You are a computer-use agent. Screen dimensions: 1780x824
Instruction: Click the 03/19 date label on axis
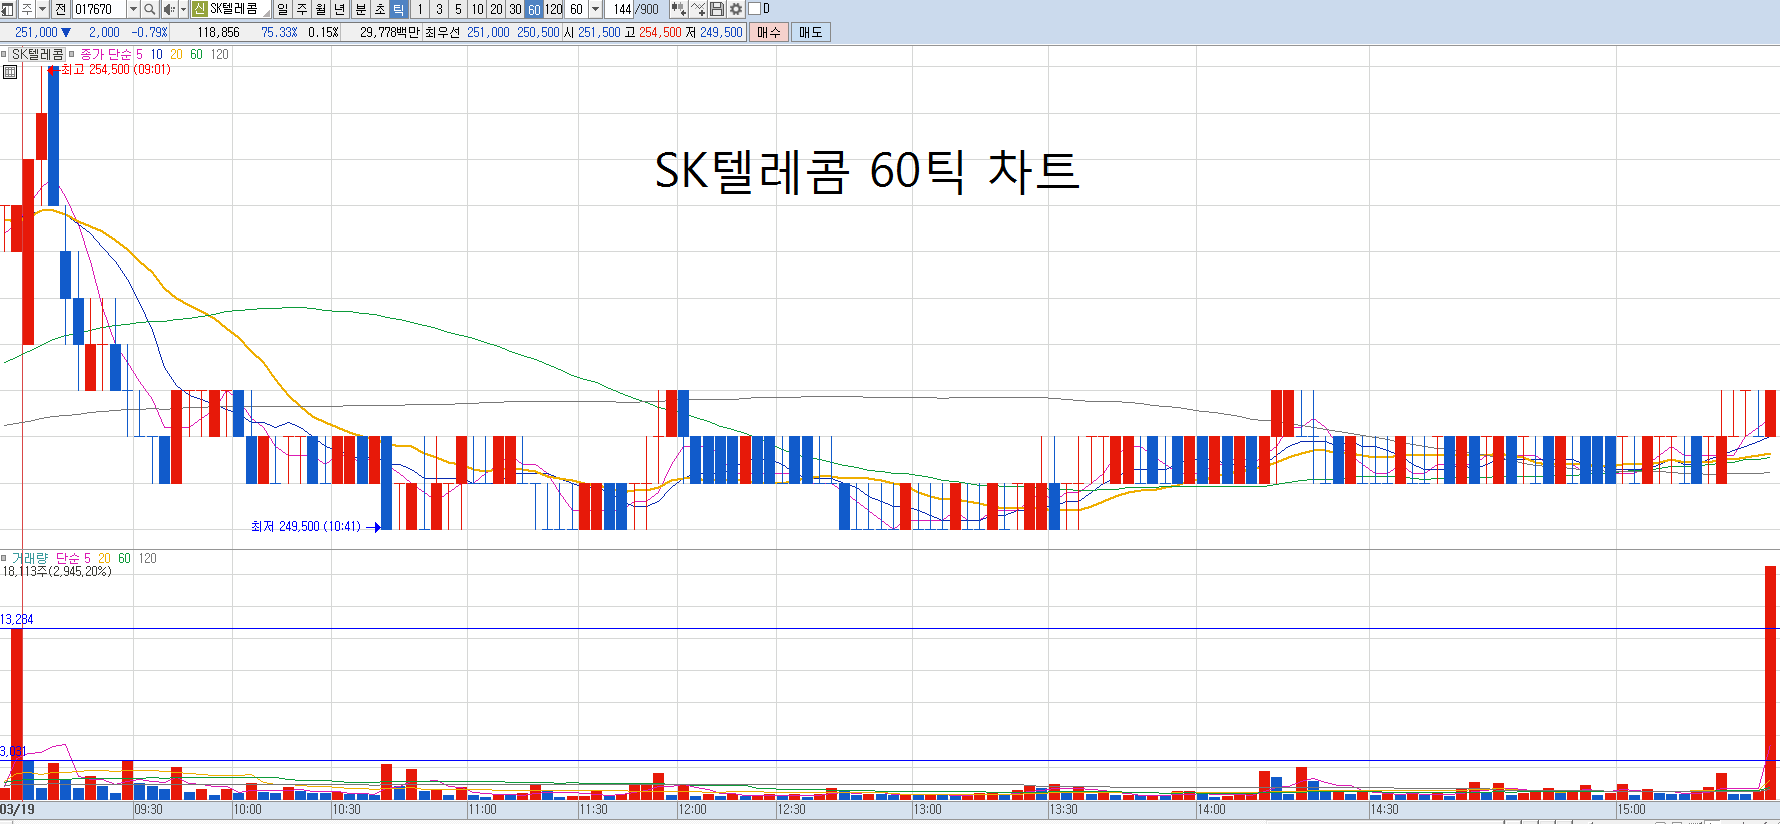[x=17, y=809]
